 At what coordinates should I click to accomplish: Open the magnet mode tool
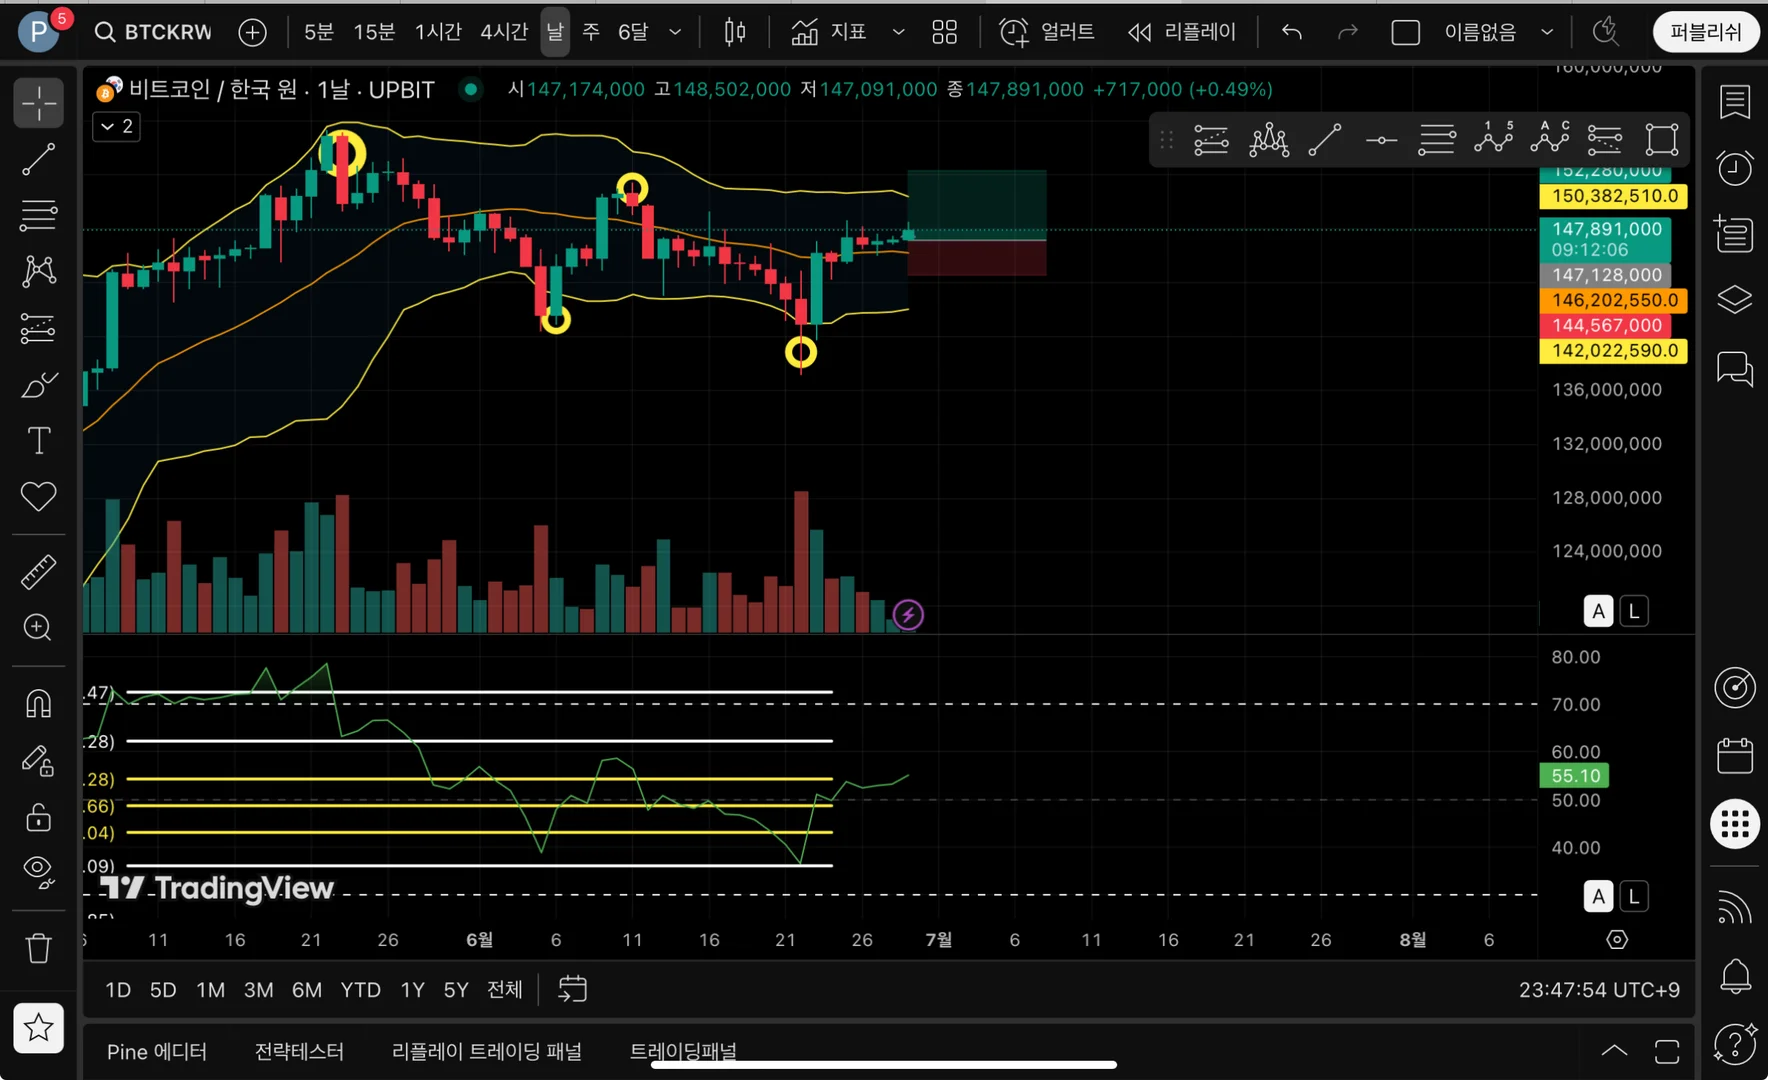(38, 704)
